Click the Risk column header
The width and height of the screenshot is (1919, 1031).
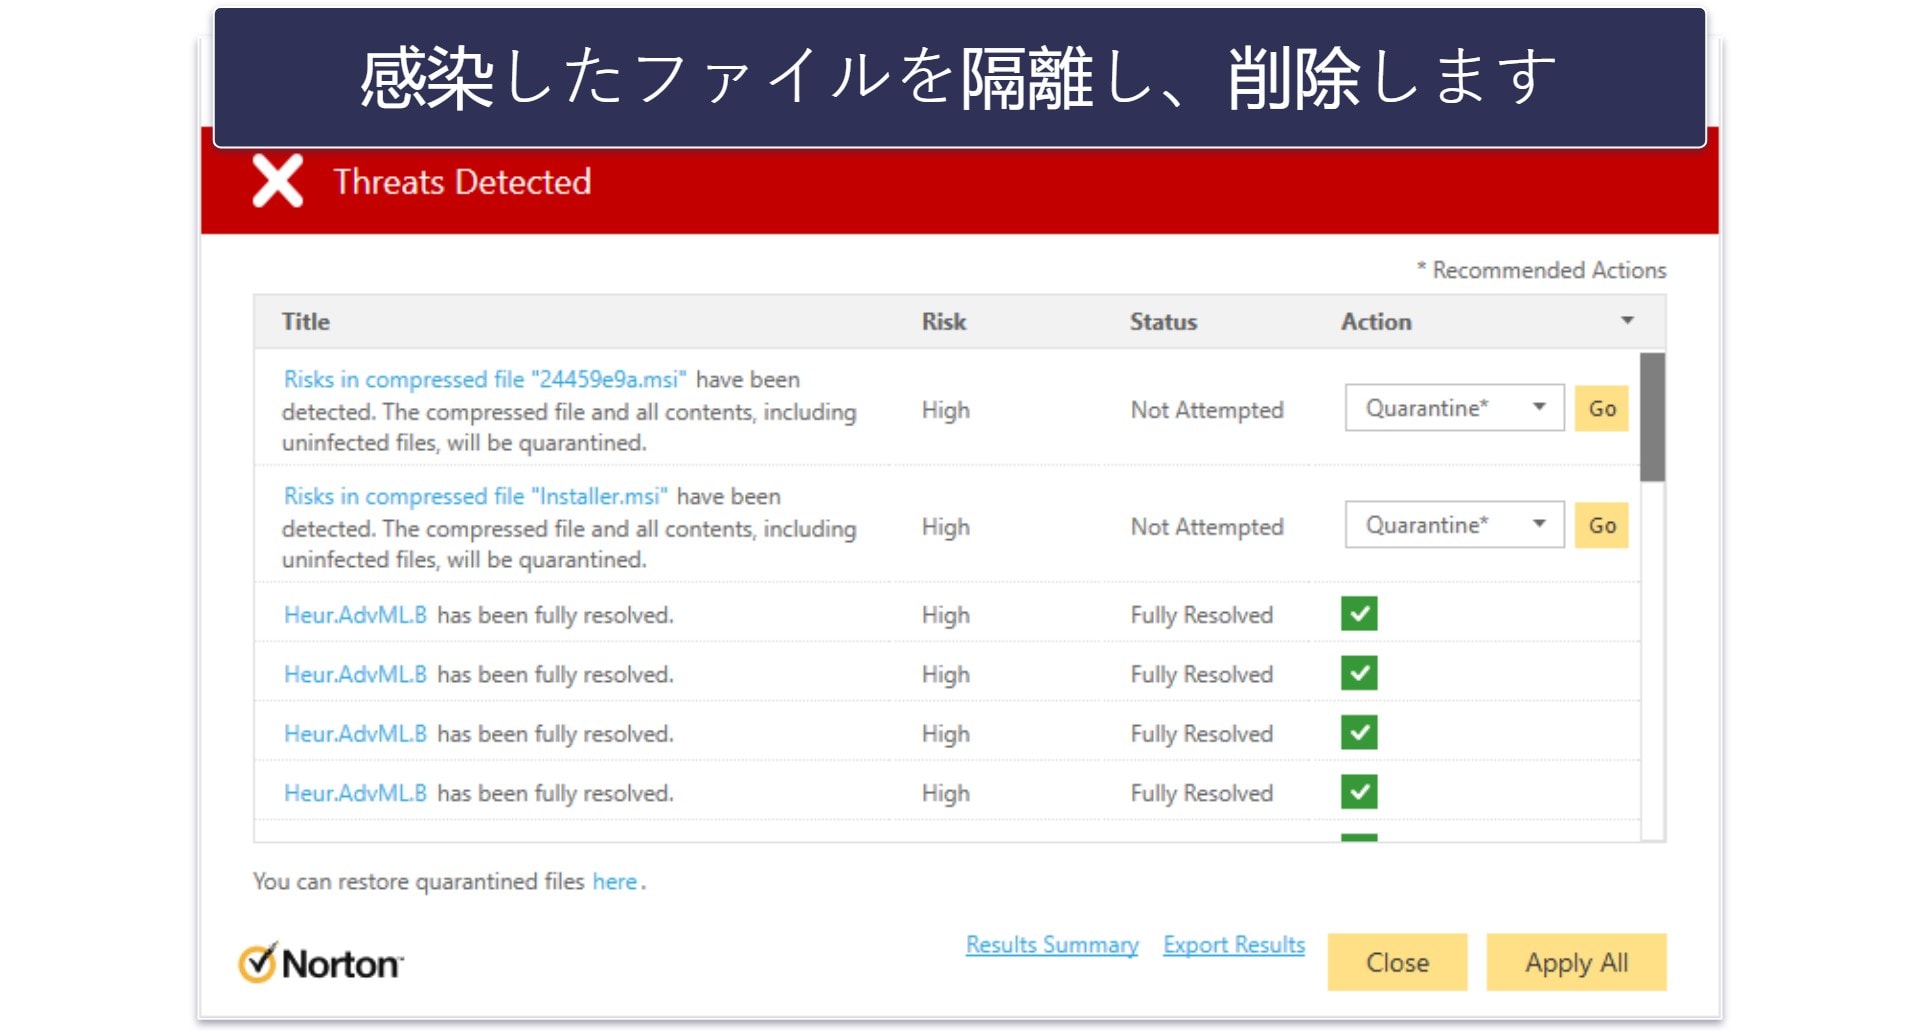[x=943, y=322]
